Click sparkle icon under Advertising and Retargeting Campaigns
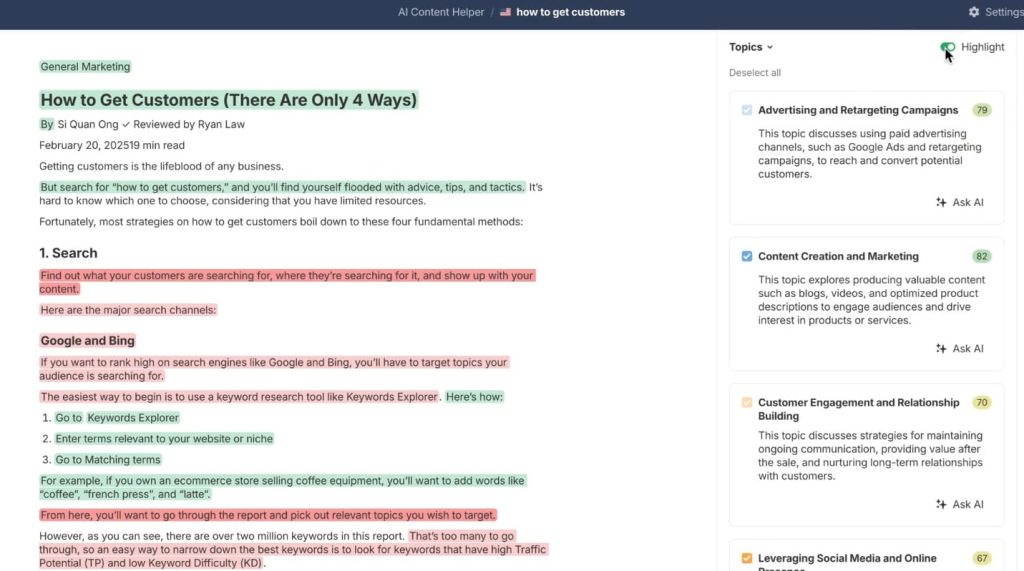The width and height of the screenshot is (1024, 571). 941,202
